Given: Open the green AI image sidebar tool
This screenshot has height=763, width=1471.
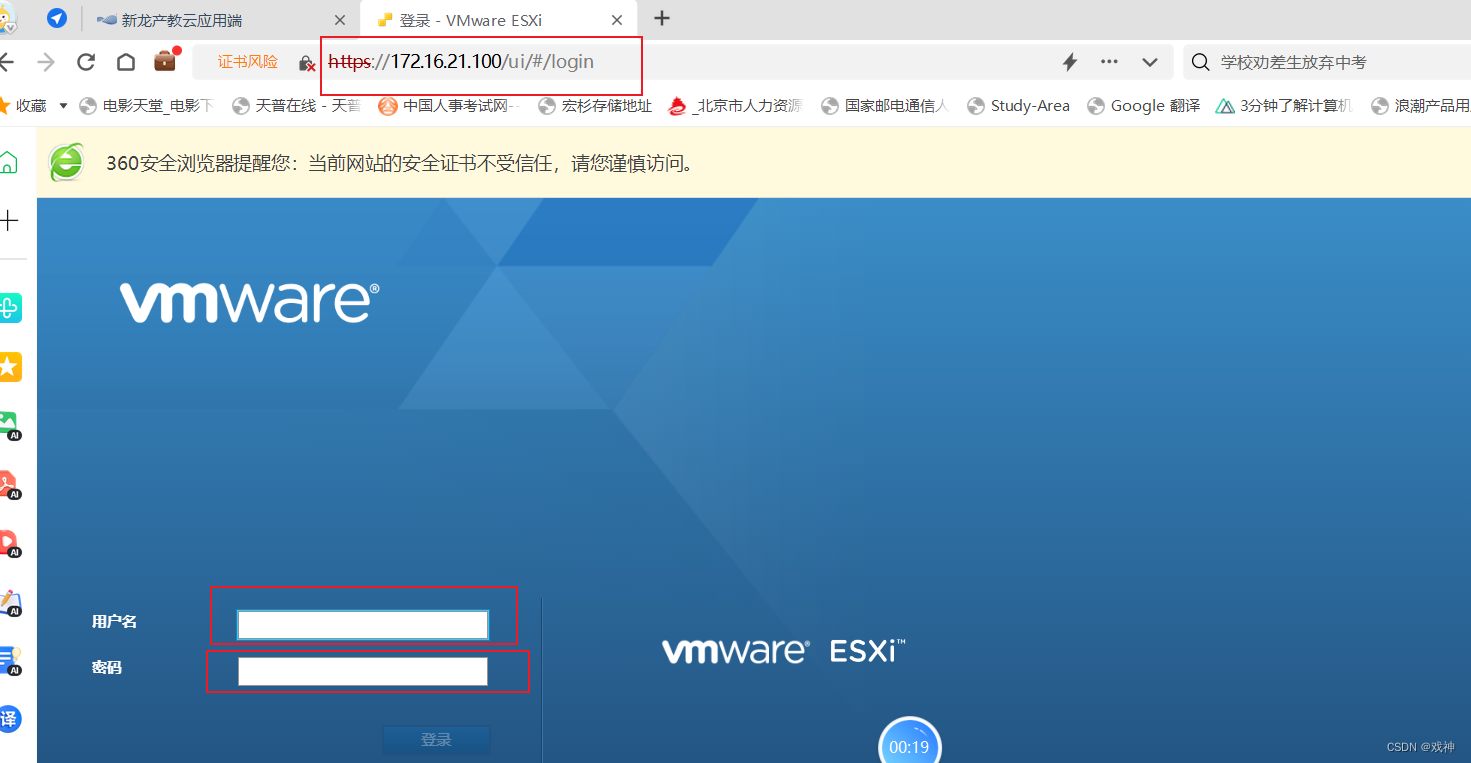Looking at the screenshot, I should (x=9, y=425).
